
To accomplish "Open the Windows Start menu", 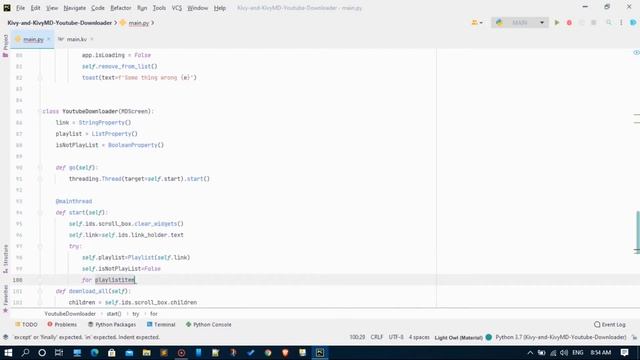I will 8,353.
